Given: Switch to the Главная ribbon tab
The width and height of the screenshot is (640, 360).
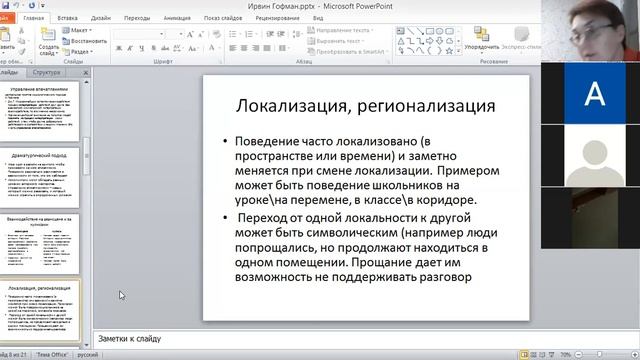Looking at the screenshot, I should tap(33, 18).
